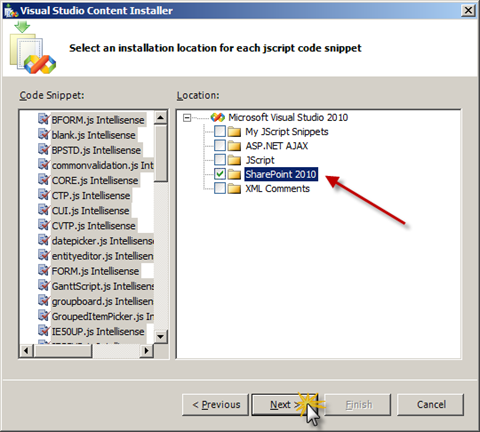The width and height of the screenshot is (480, 432).
Task: Click the commonvalidation.js snippet icon
Action: tap(43, 164)
